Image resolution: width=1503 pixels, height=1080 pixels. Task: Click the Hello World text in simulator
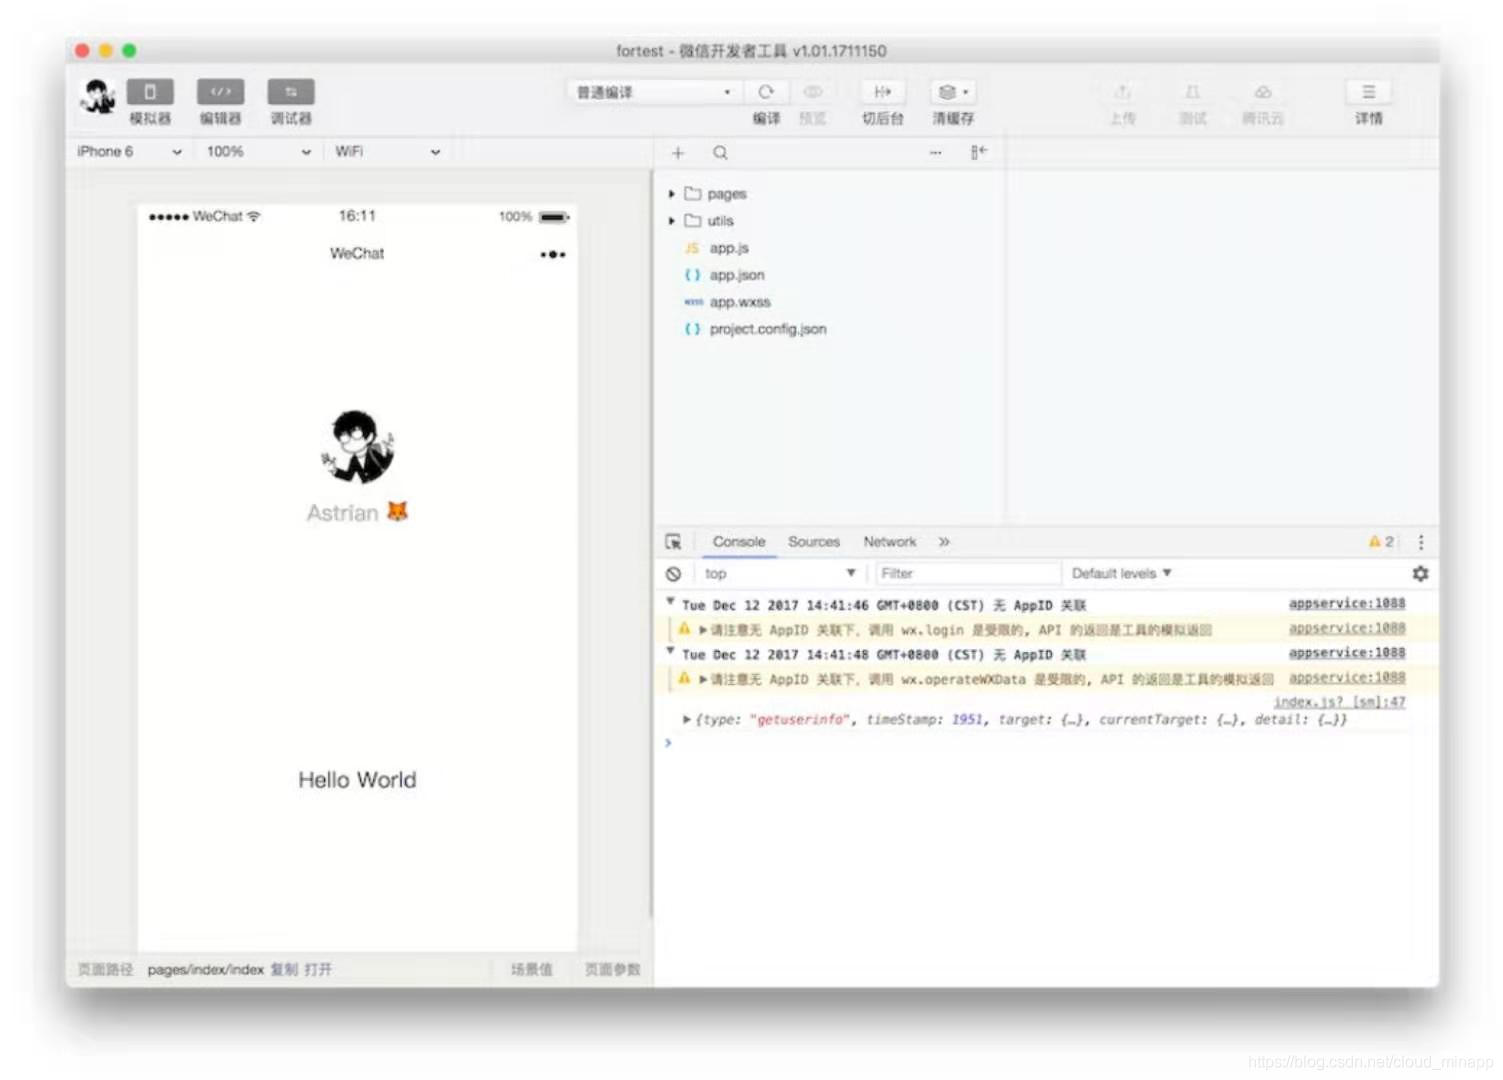coord(357,780)
